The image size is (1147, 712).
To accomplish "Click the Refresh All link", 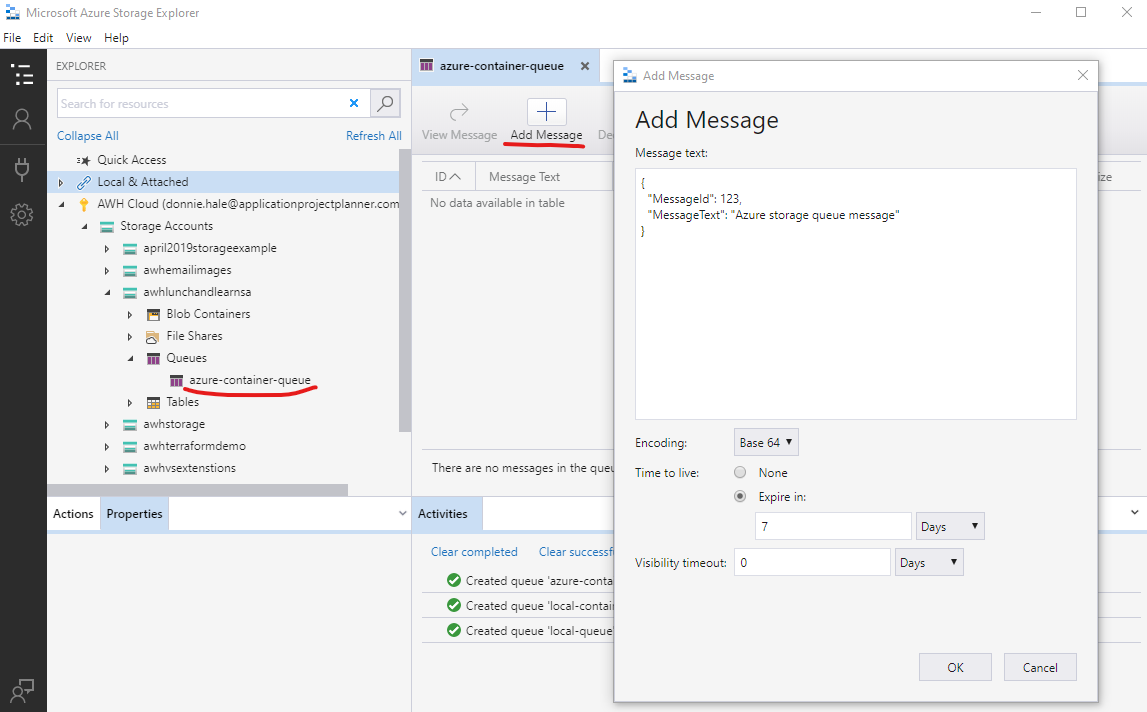I will click(x=374, y=136).
